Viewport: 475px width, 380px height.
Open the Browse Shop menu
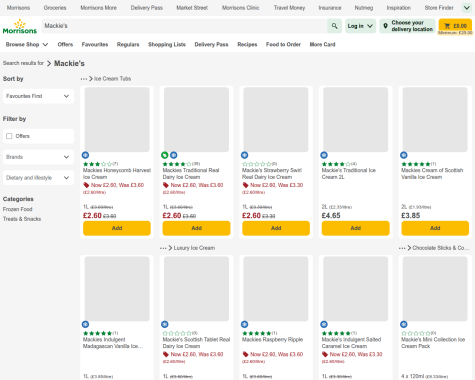point(27,44)
